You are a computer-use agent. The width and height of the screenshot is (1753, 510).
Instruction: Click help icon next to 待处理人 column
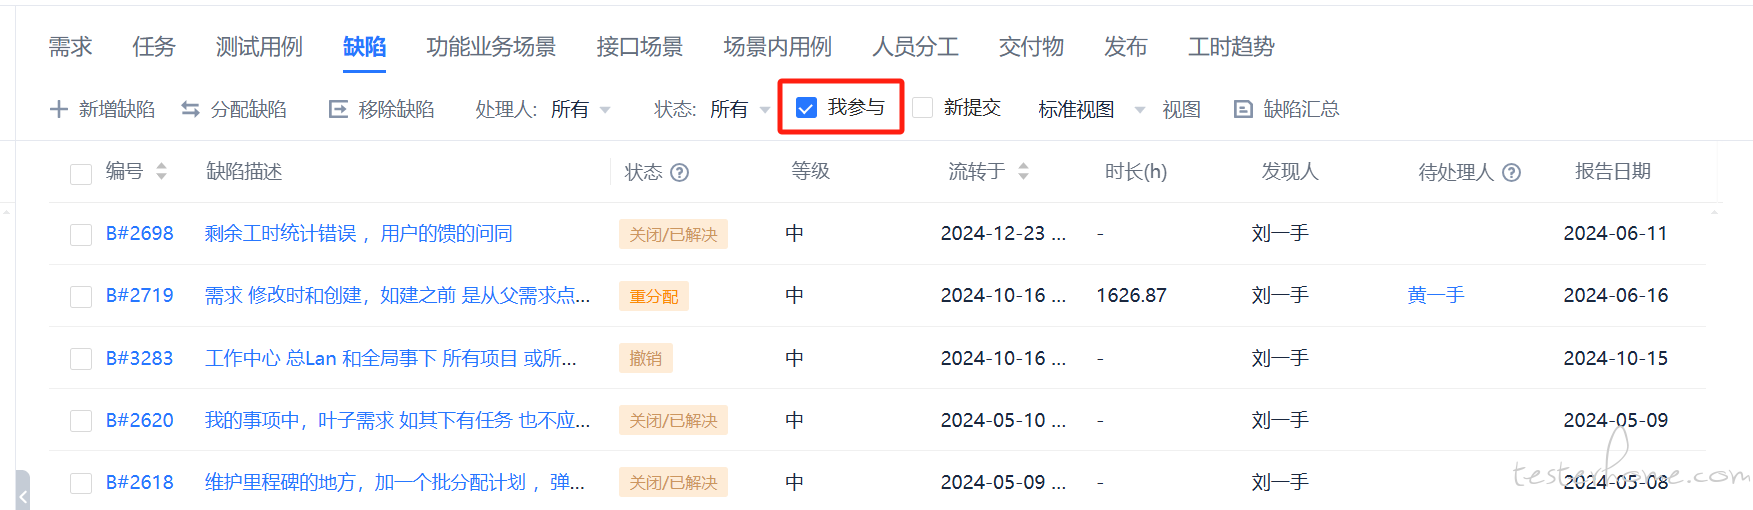(1512, 172)
